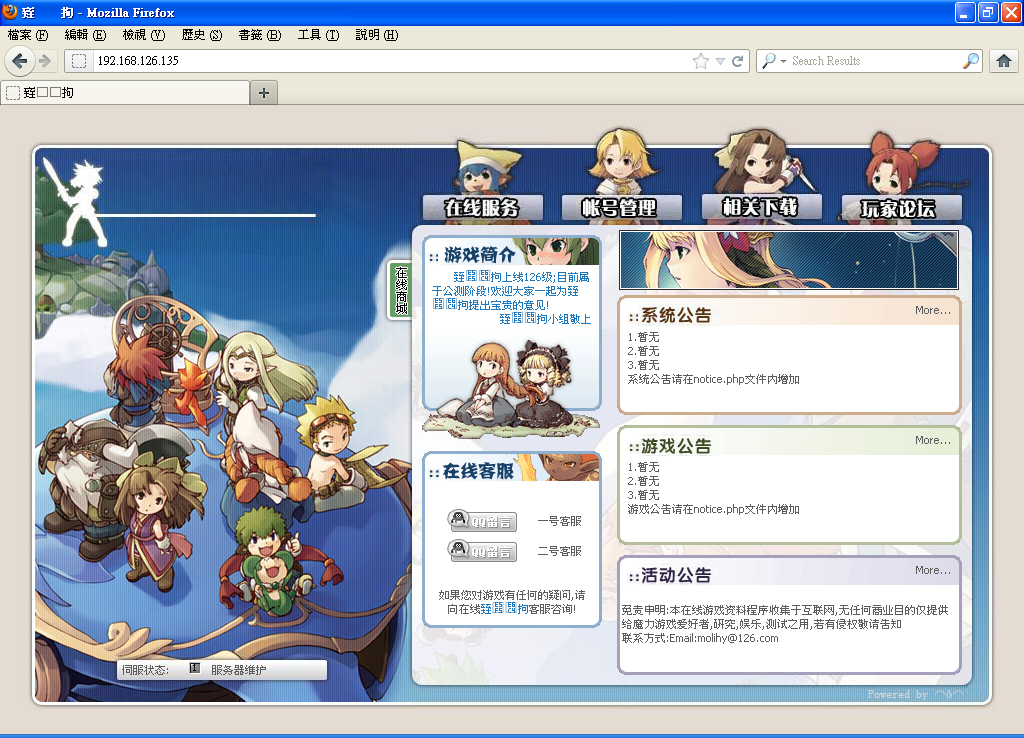
Task: Open the 在线商城 vertical side tab
Action: pyautogui.click(x=401, y=291)
